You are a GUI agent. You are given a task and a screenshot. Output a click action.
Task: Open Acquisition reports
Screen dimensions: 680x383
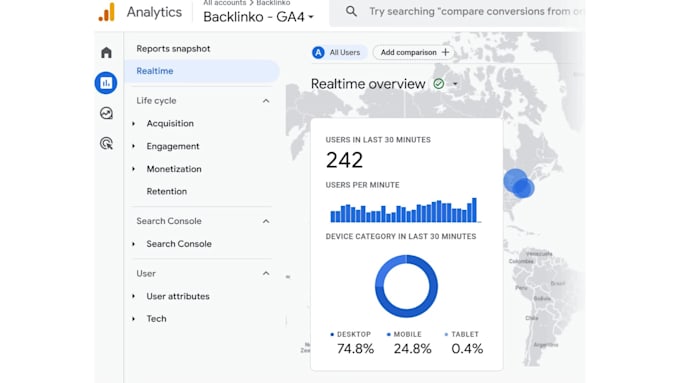pos(170,124)
